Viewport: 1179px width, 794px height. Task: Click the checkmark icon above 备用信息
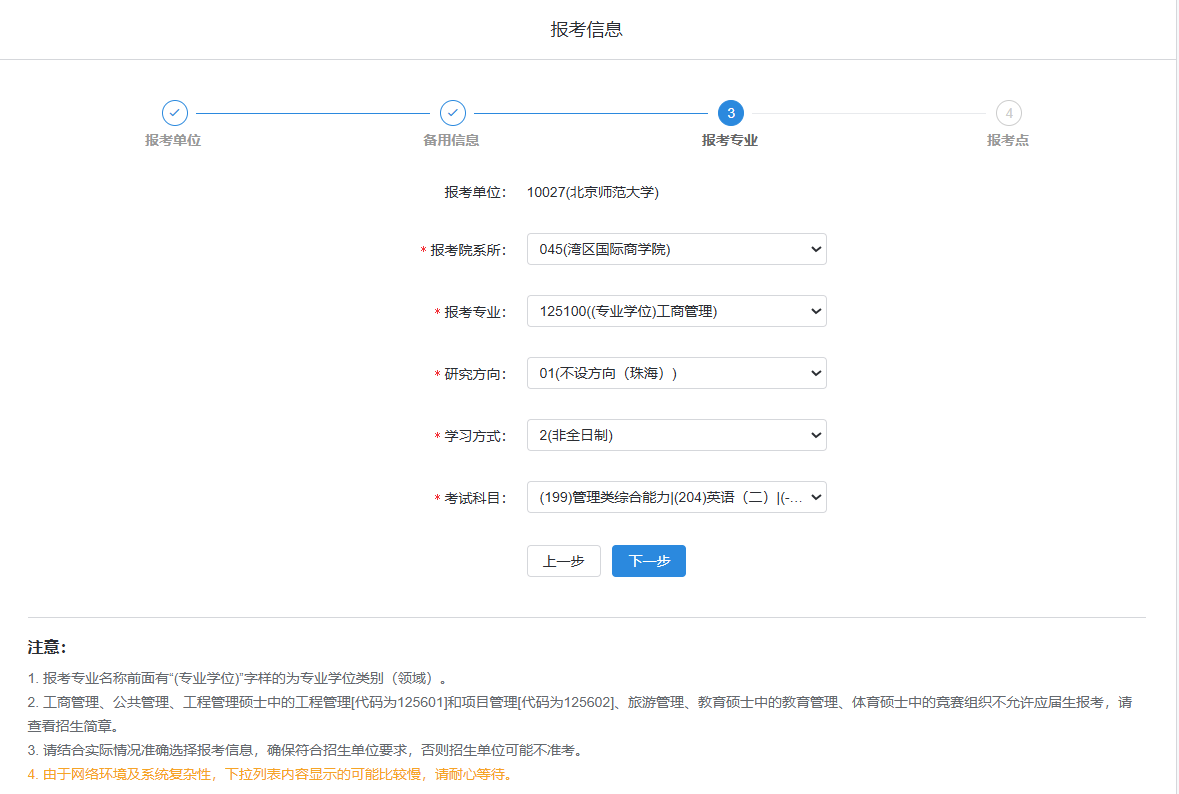coord(454,113)
